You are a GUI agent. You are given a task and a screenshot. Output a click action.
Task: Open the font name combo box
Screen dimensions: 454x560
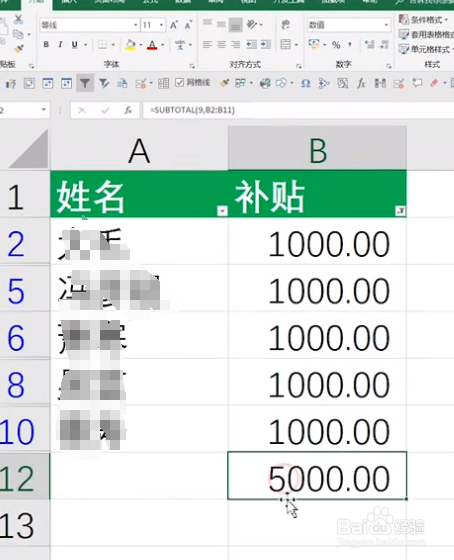pos(89,25)
